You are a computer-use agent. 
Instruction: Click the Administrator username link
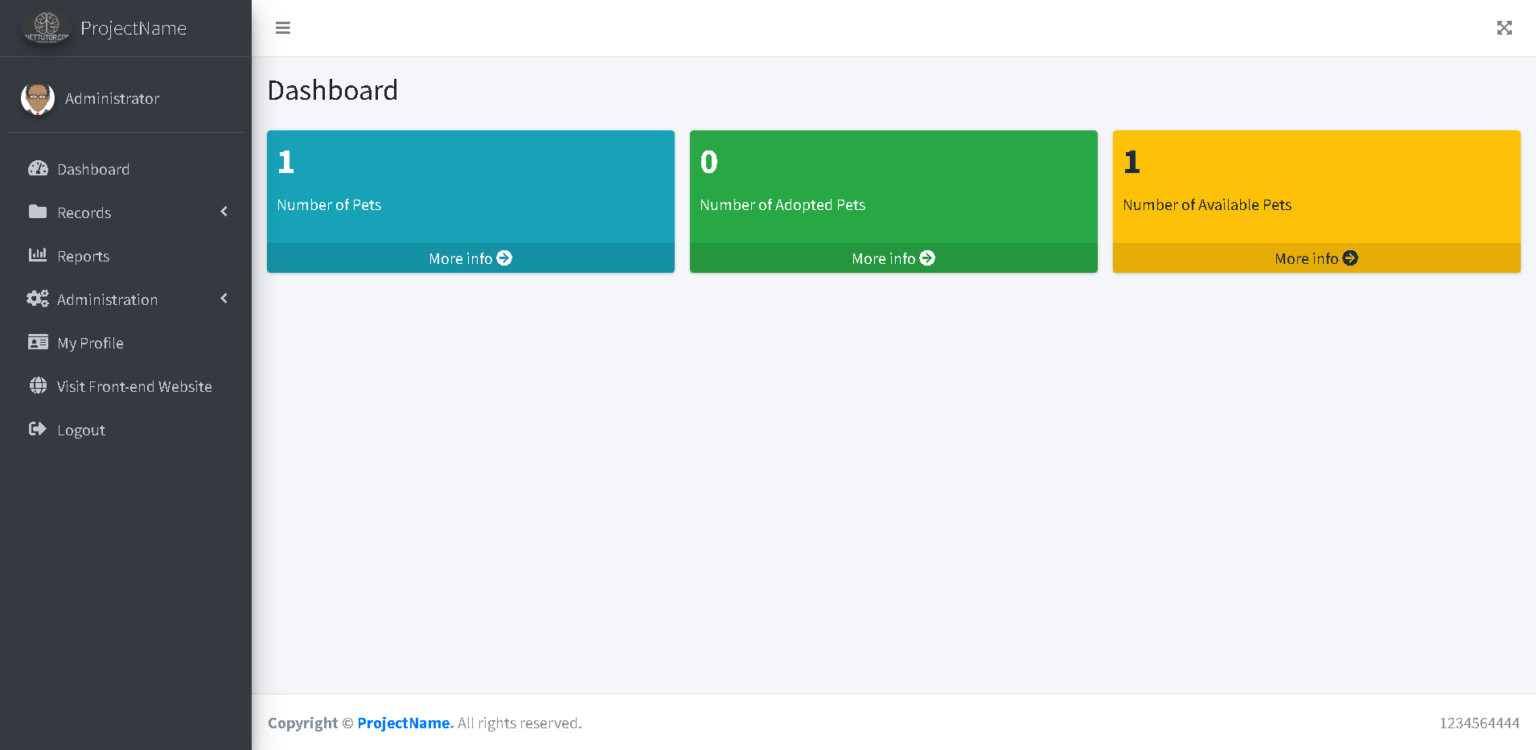point(112,98)
